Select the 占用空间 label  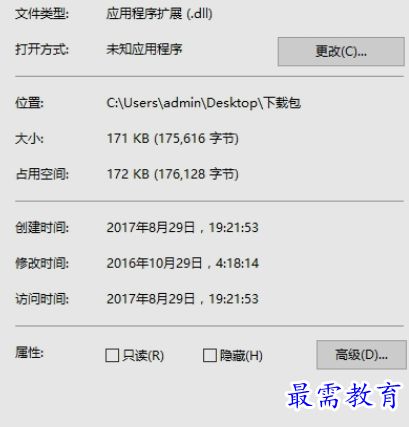[x=42, y=174]
